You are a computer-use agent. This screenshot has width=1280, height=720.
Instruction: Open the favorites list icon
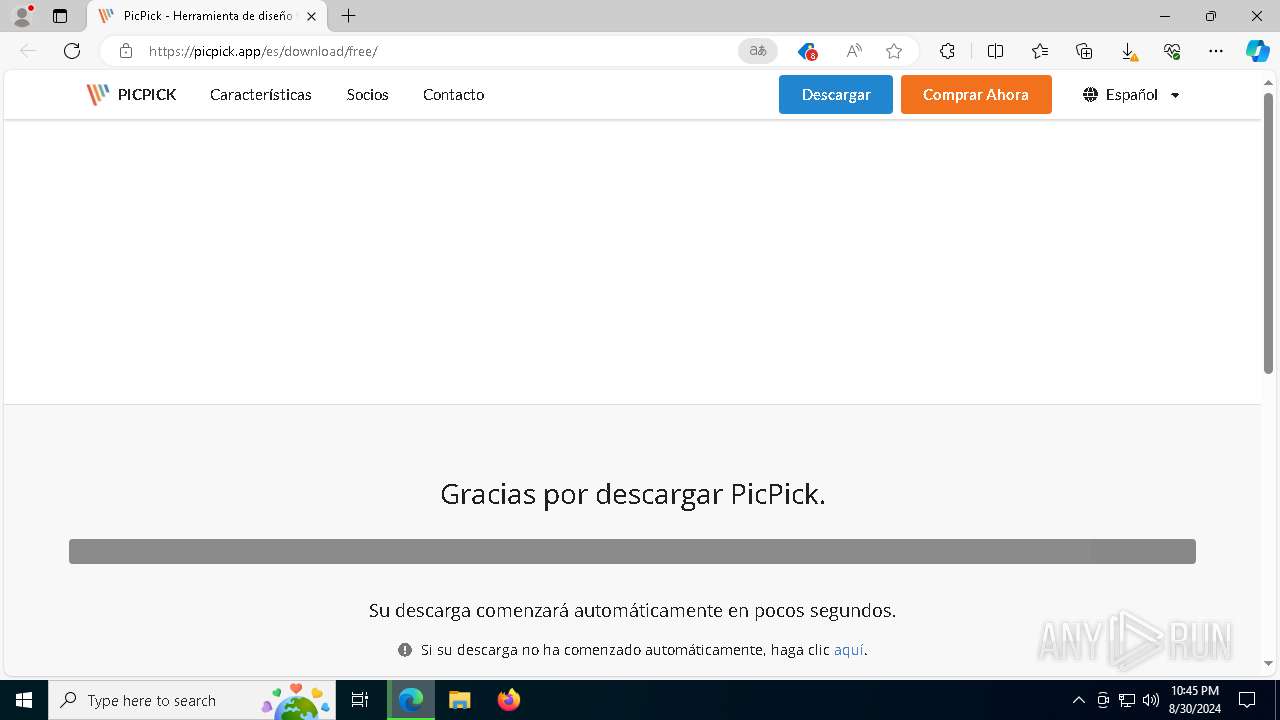[x=1040, y=51]
